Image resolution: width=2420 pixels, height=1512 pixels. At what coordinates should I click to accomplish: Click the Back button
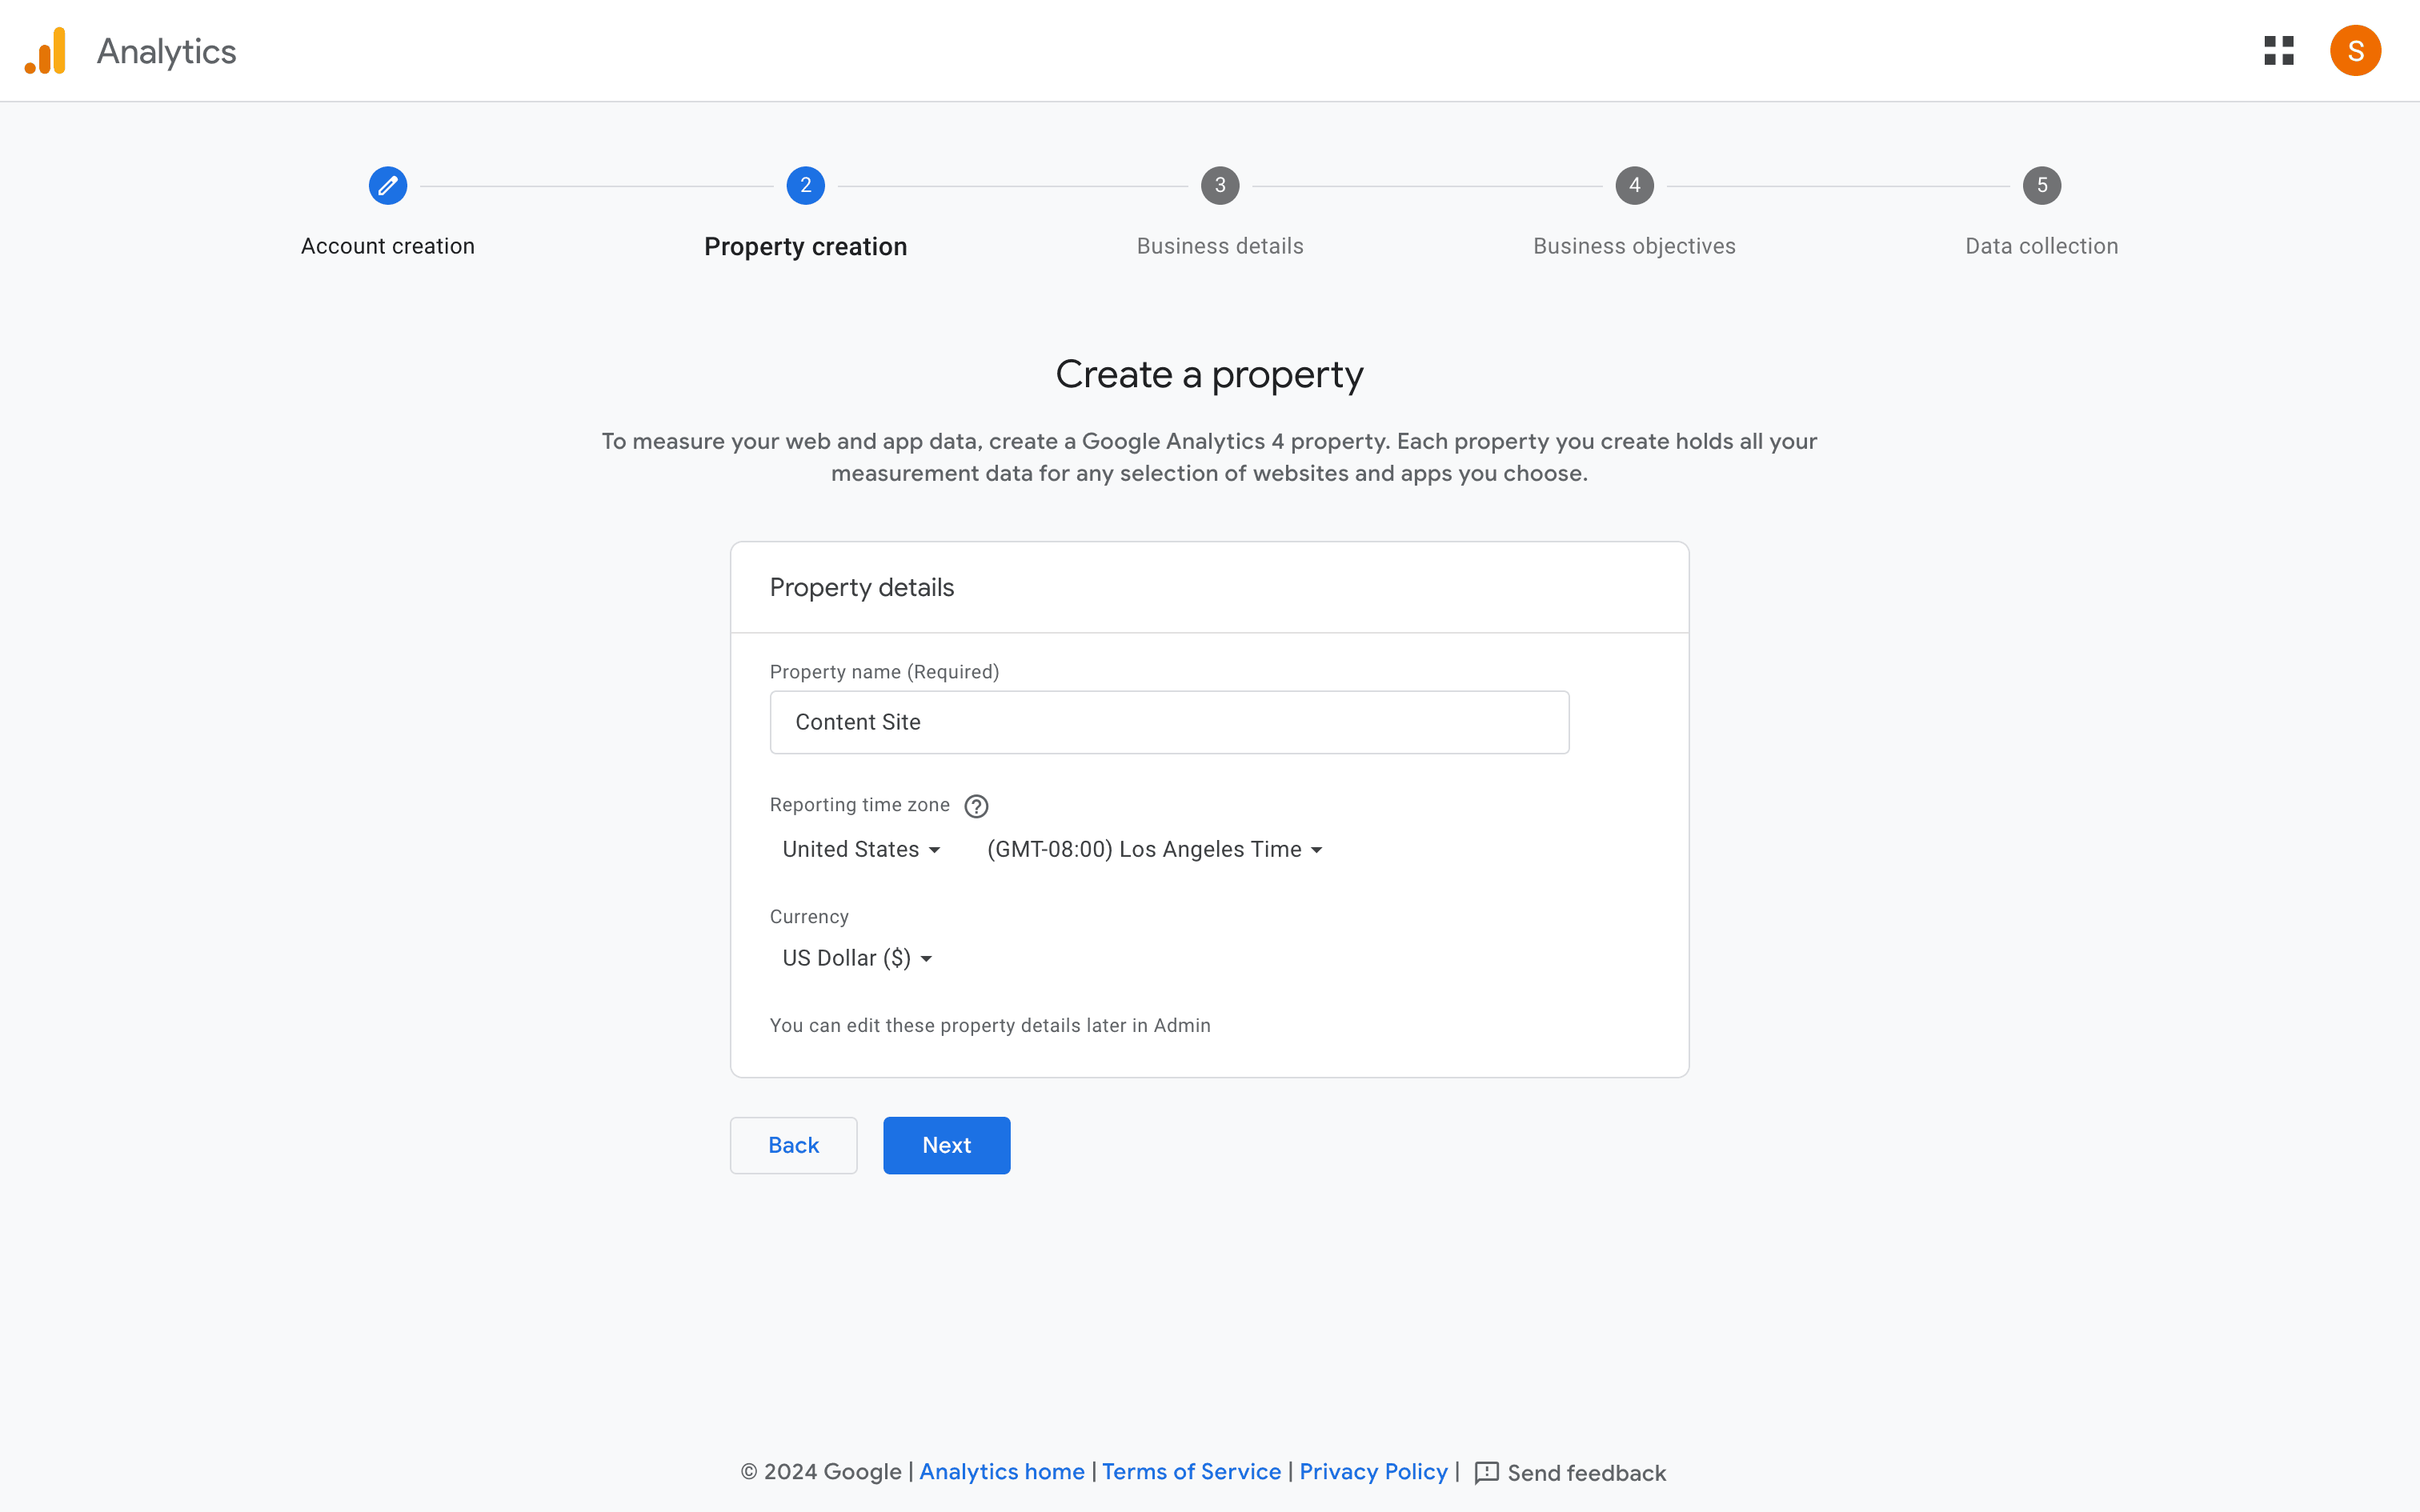click(x=793, y=1145)
